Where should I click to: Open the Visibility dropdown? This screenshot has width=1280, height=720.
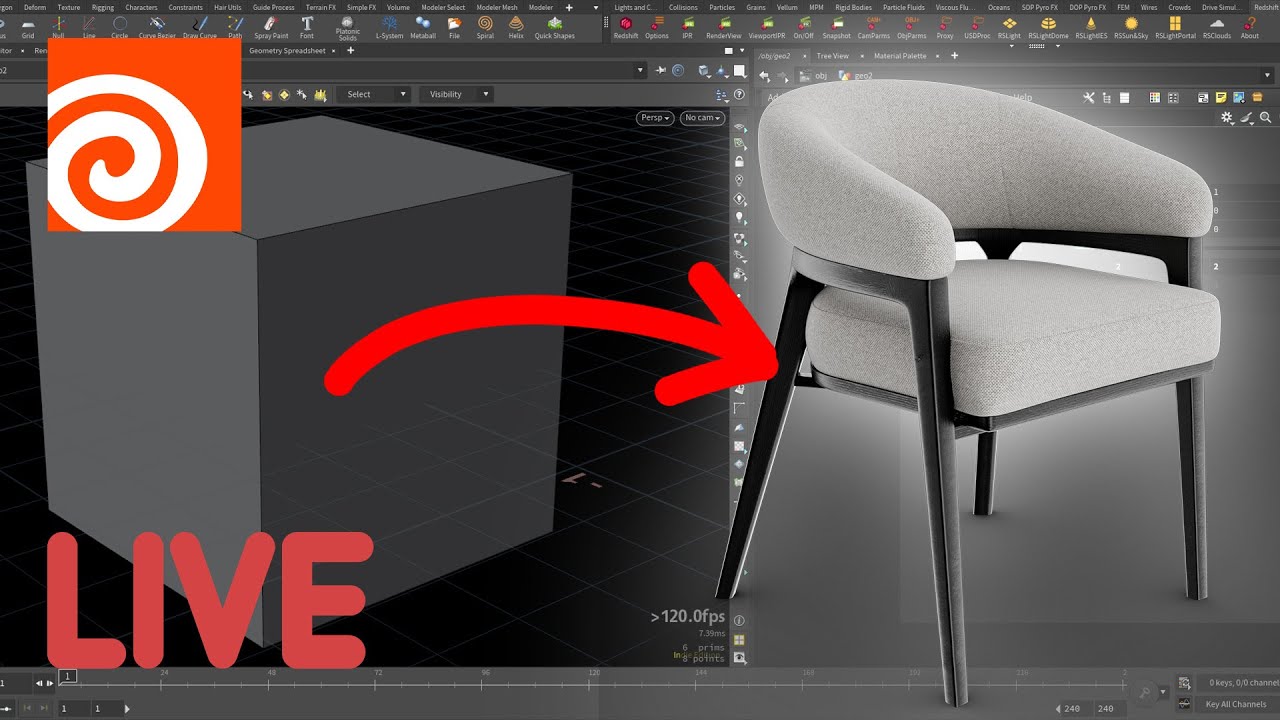coord(456,94)
